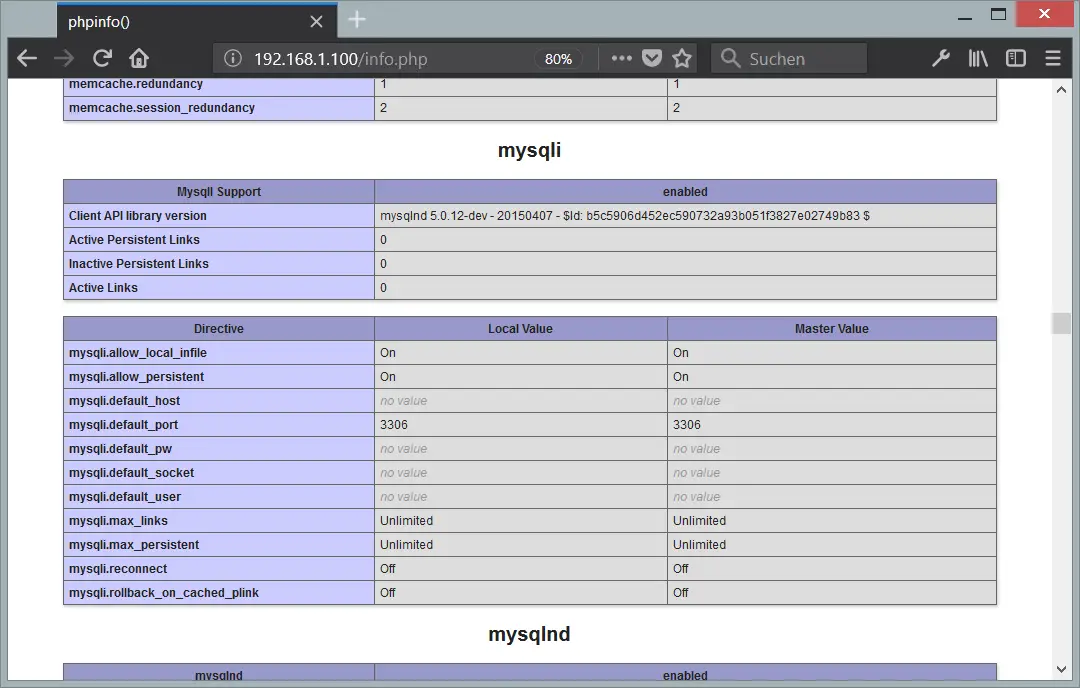
Task: Click the 'Master Value' column header
Action: 832,329
